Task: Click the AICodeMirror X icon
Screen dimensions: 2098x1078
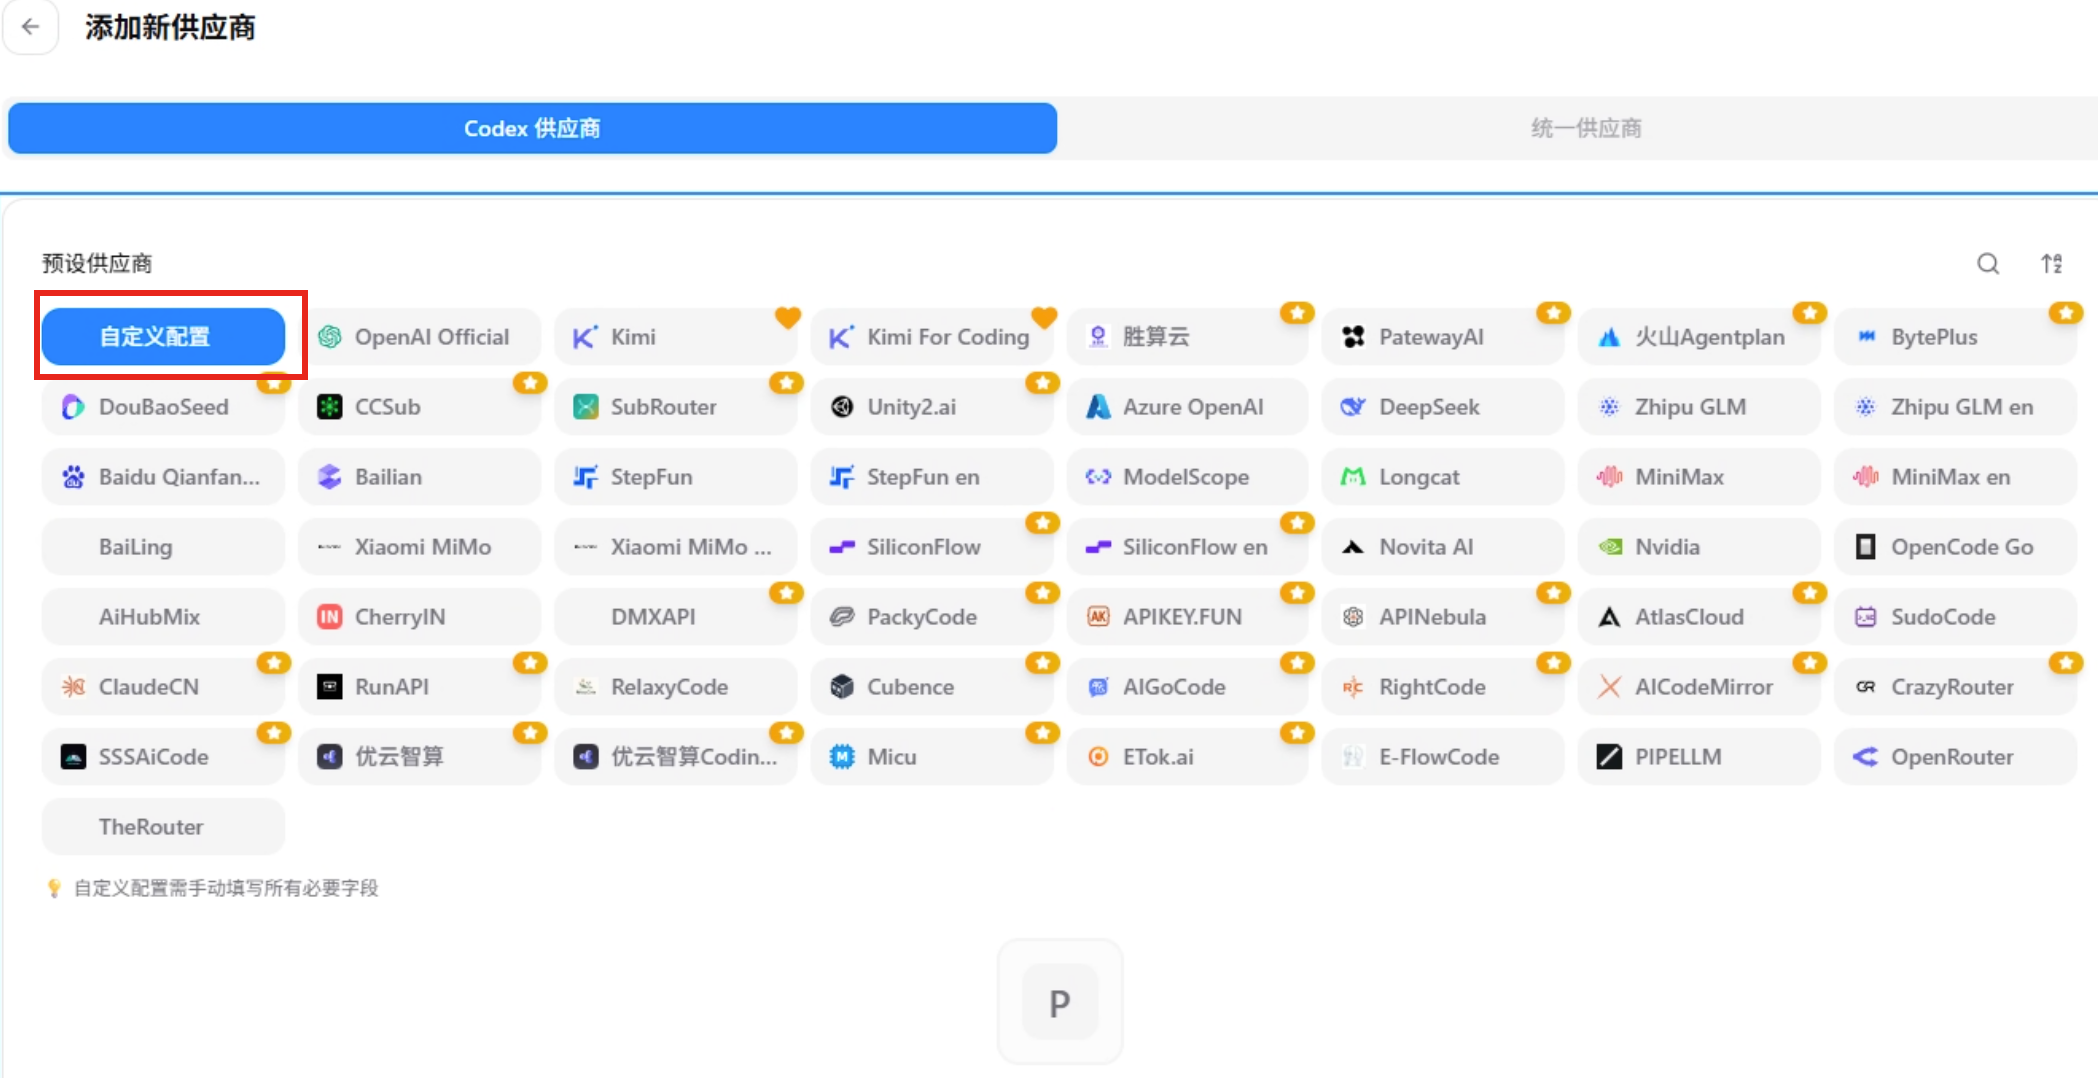Action: [x=1609, y=687]
